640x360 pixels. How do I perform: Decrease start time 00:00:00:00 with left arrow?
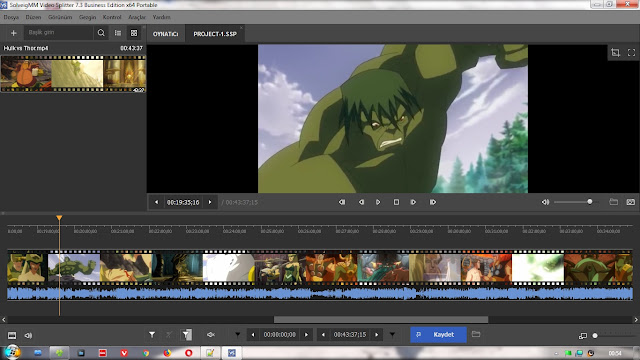coord(253,335)
